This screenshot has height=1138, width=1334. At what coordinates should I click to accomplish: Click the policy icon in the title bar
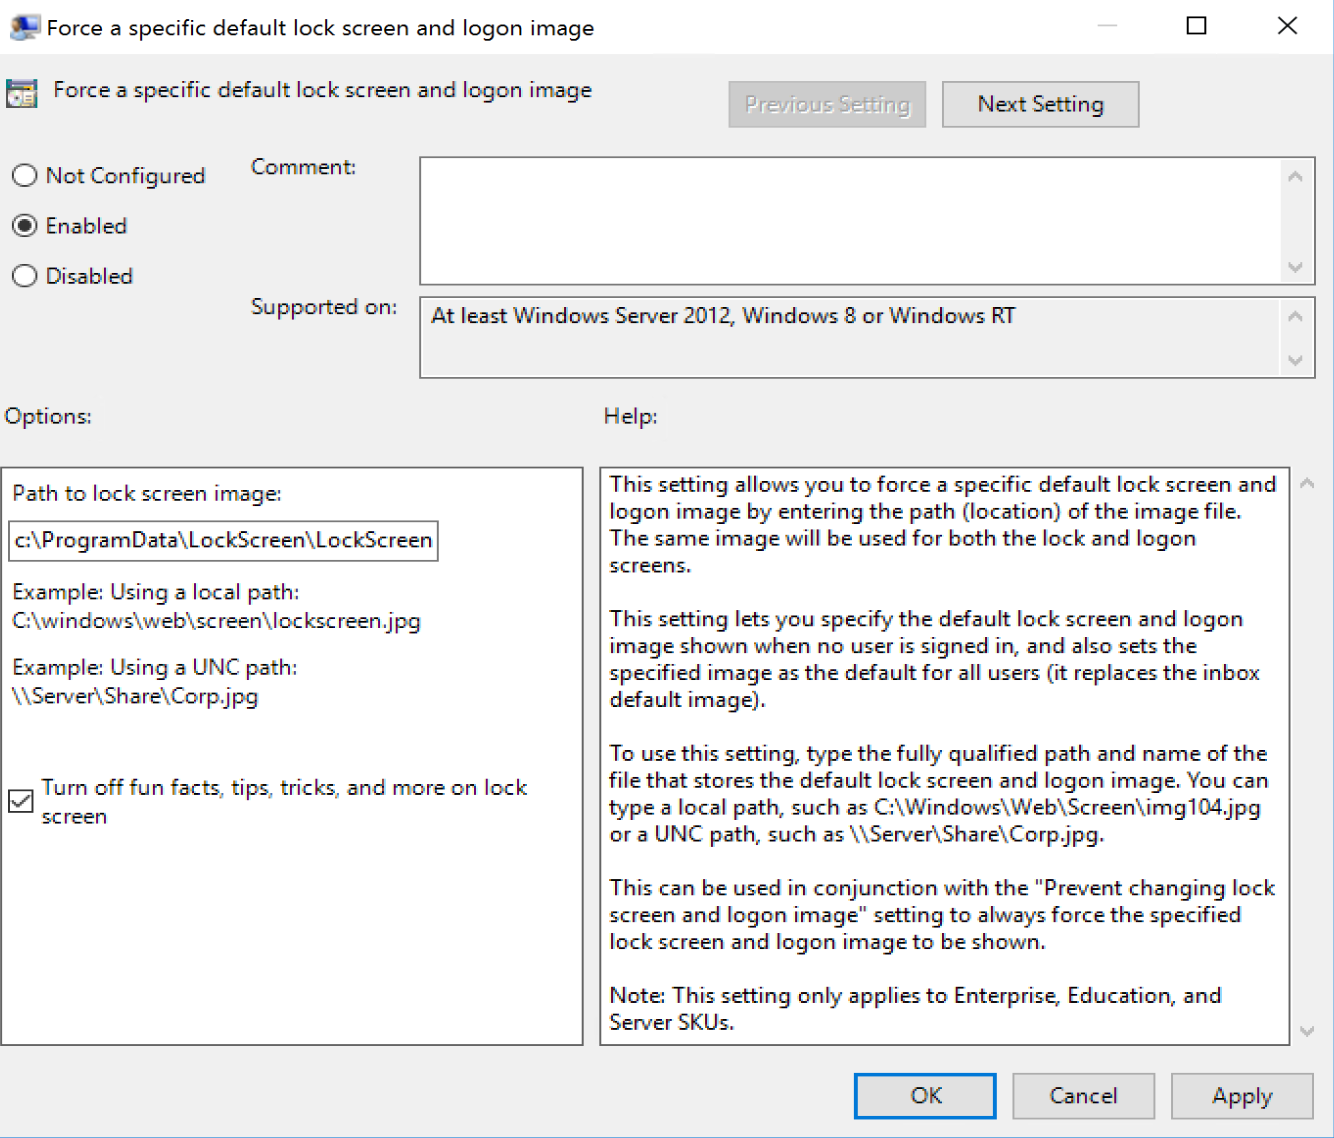click(23, 27)
